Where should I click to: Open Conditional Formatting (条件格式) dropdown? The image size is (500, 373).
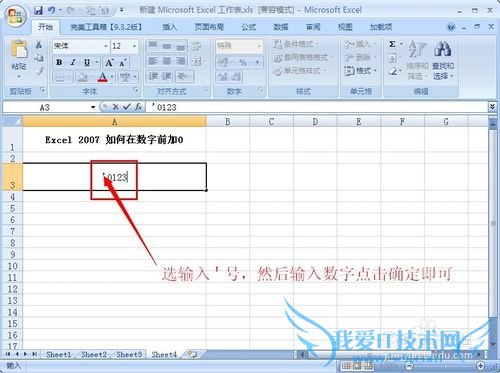(296, 44)
